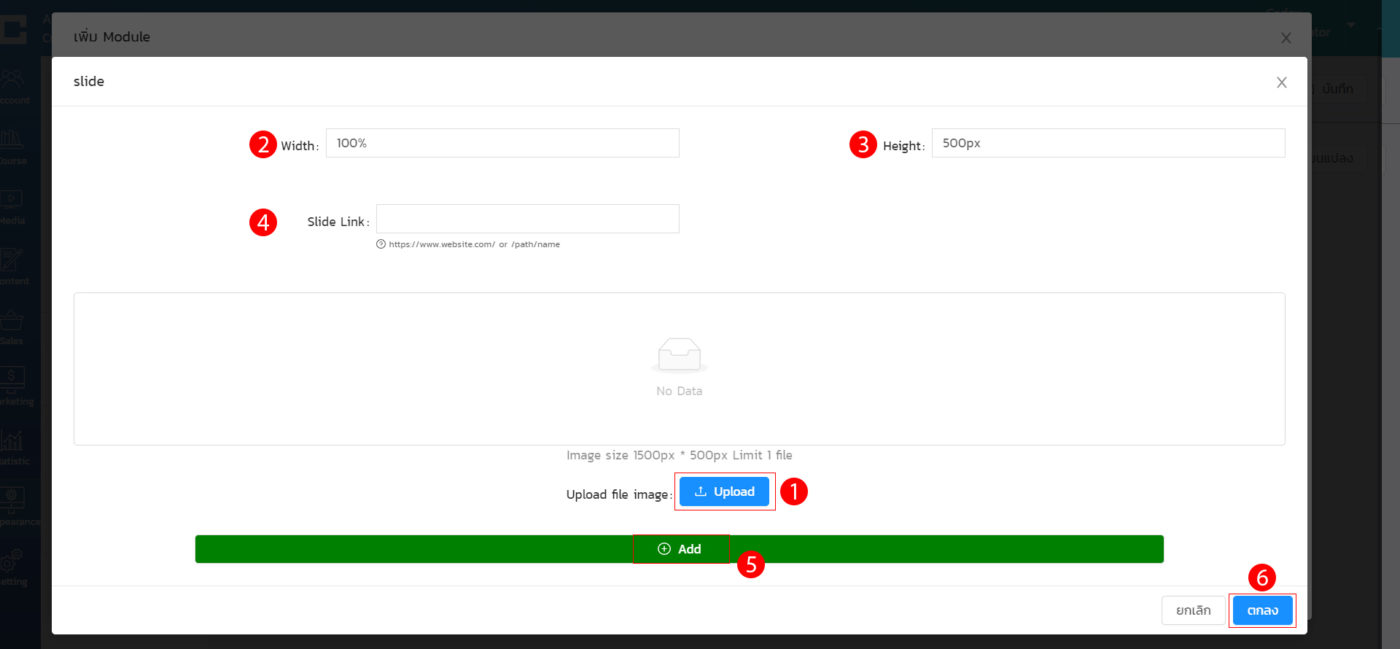Expand the user dropdown arrow at top right

pyautogui.click(x=1352, y=25)
